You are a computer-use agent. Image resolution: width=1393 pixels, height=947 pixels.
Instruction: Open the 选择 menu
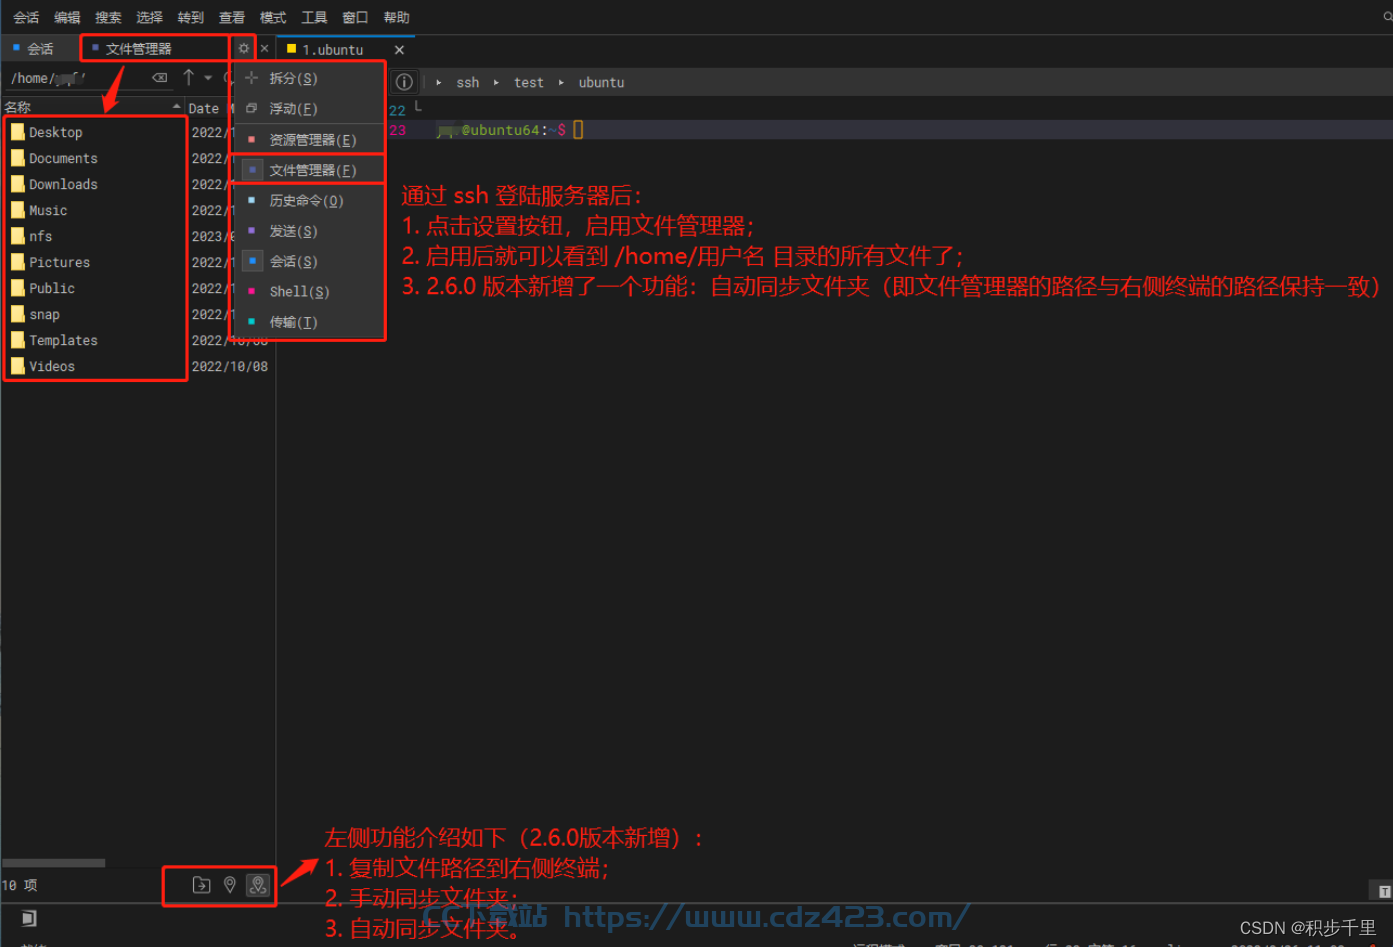point(149,17)
